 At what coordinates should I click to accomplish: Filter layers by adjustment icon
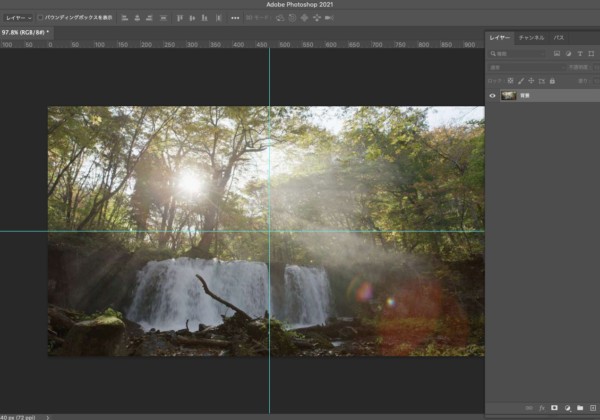[568, 53]
